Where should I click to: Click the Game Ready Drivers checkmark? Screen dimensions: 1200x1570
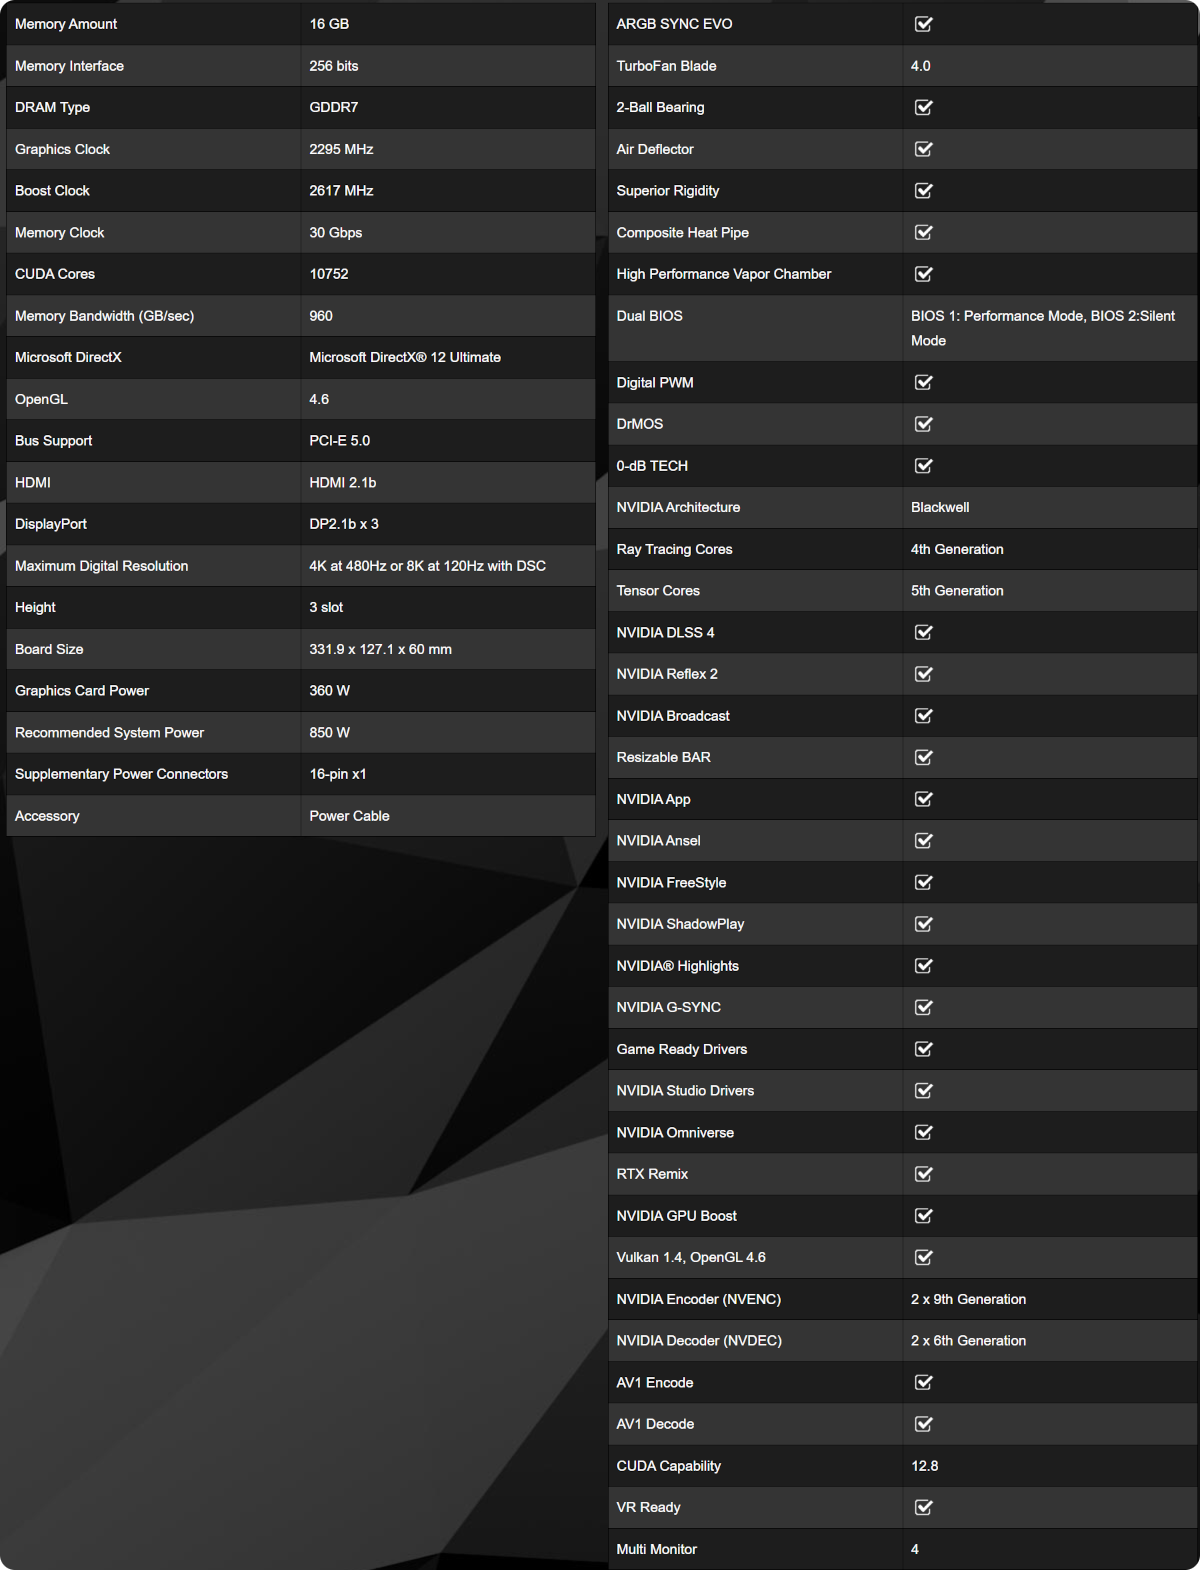click(x=924, y=1049)
